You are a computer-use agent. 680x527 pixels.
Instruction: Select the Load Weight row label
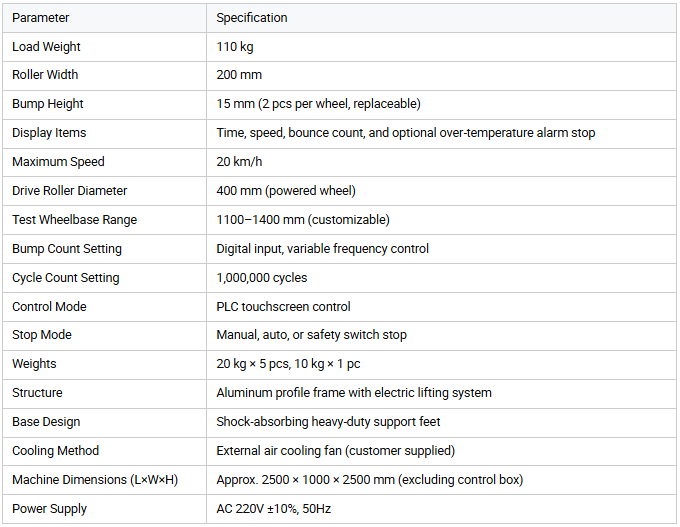(x=46, y=47)
